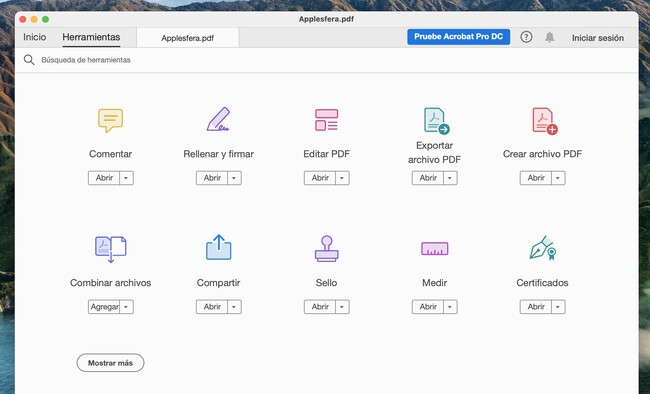Expand the arrow beside Agregar for Combinar archivos
Screen dimensions: 650x394
(x=126, y=307)
